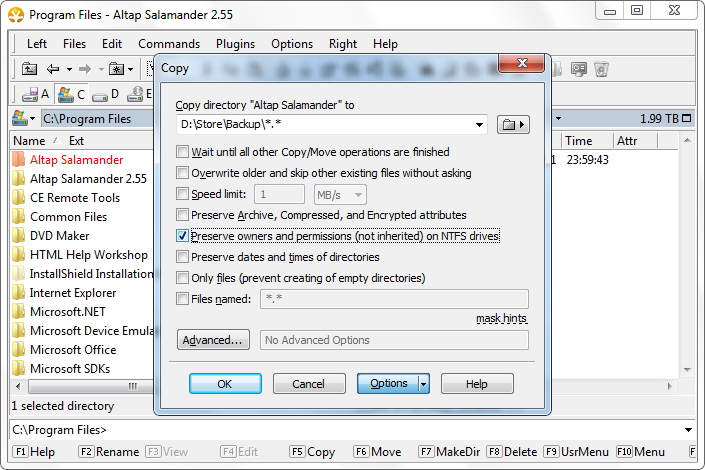The image size is (705, 470).
Task: Click the CE Remote Tools folder icon
Action: click(18, 197)
